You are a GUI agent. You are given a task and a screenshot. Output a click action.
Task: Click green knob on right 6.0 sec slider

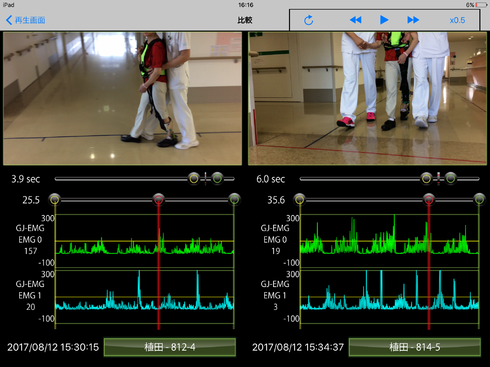(450, 179)
